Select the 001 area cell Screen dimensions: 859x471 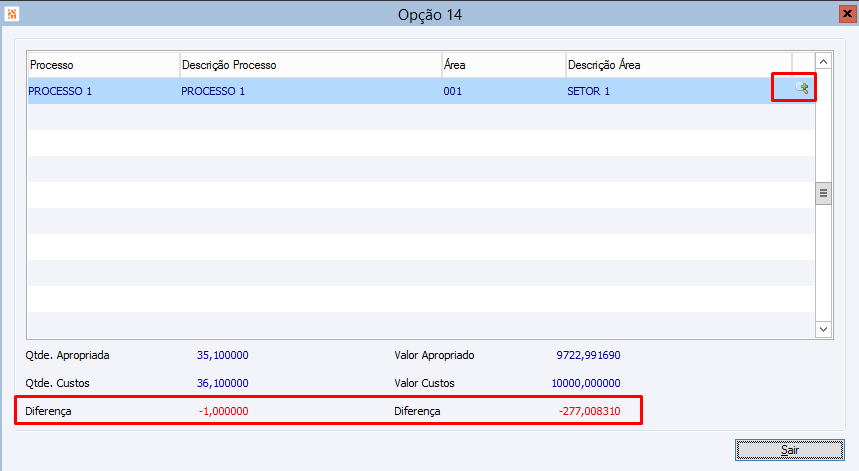click(x=455, y=91)
